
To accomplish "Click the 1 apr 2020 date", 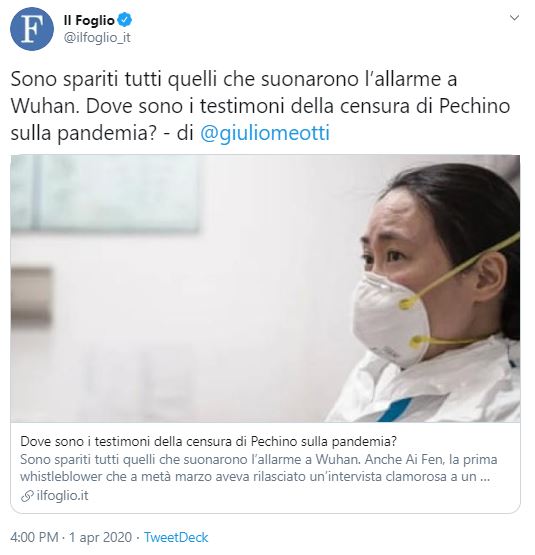I will [101, 537].
